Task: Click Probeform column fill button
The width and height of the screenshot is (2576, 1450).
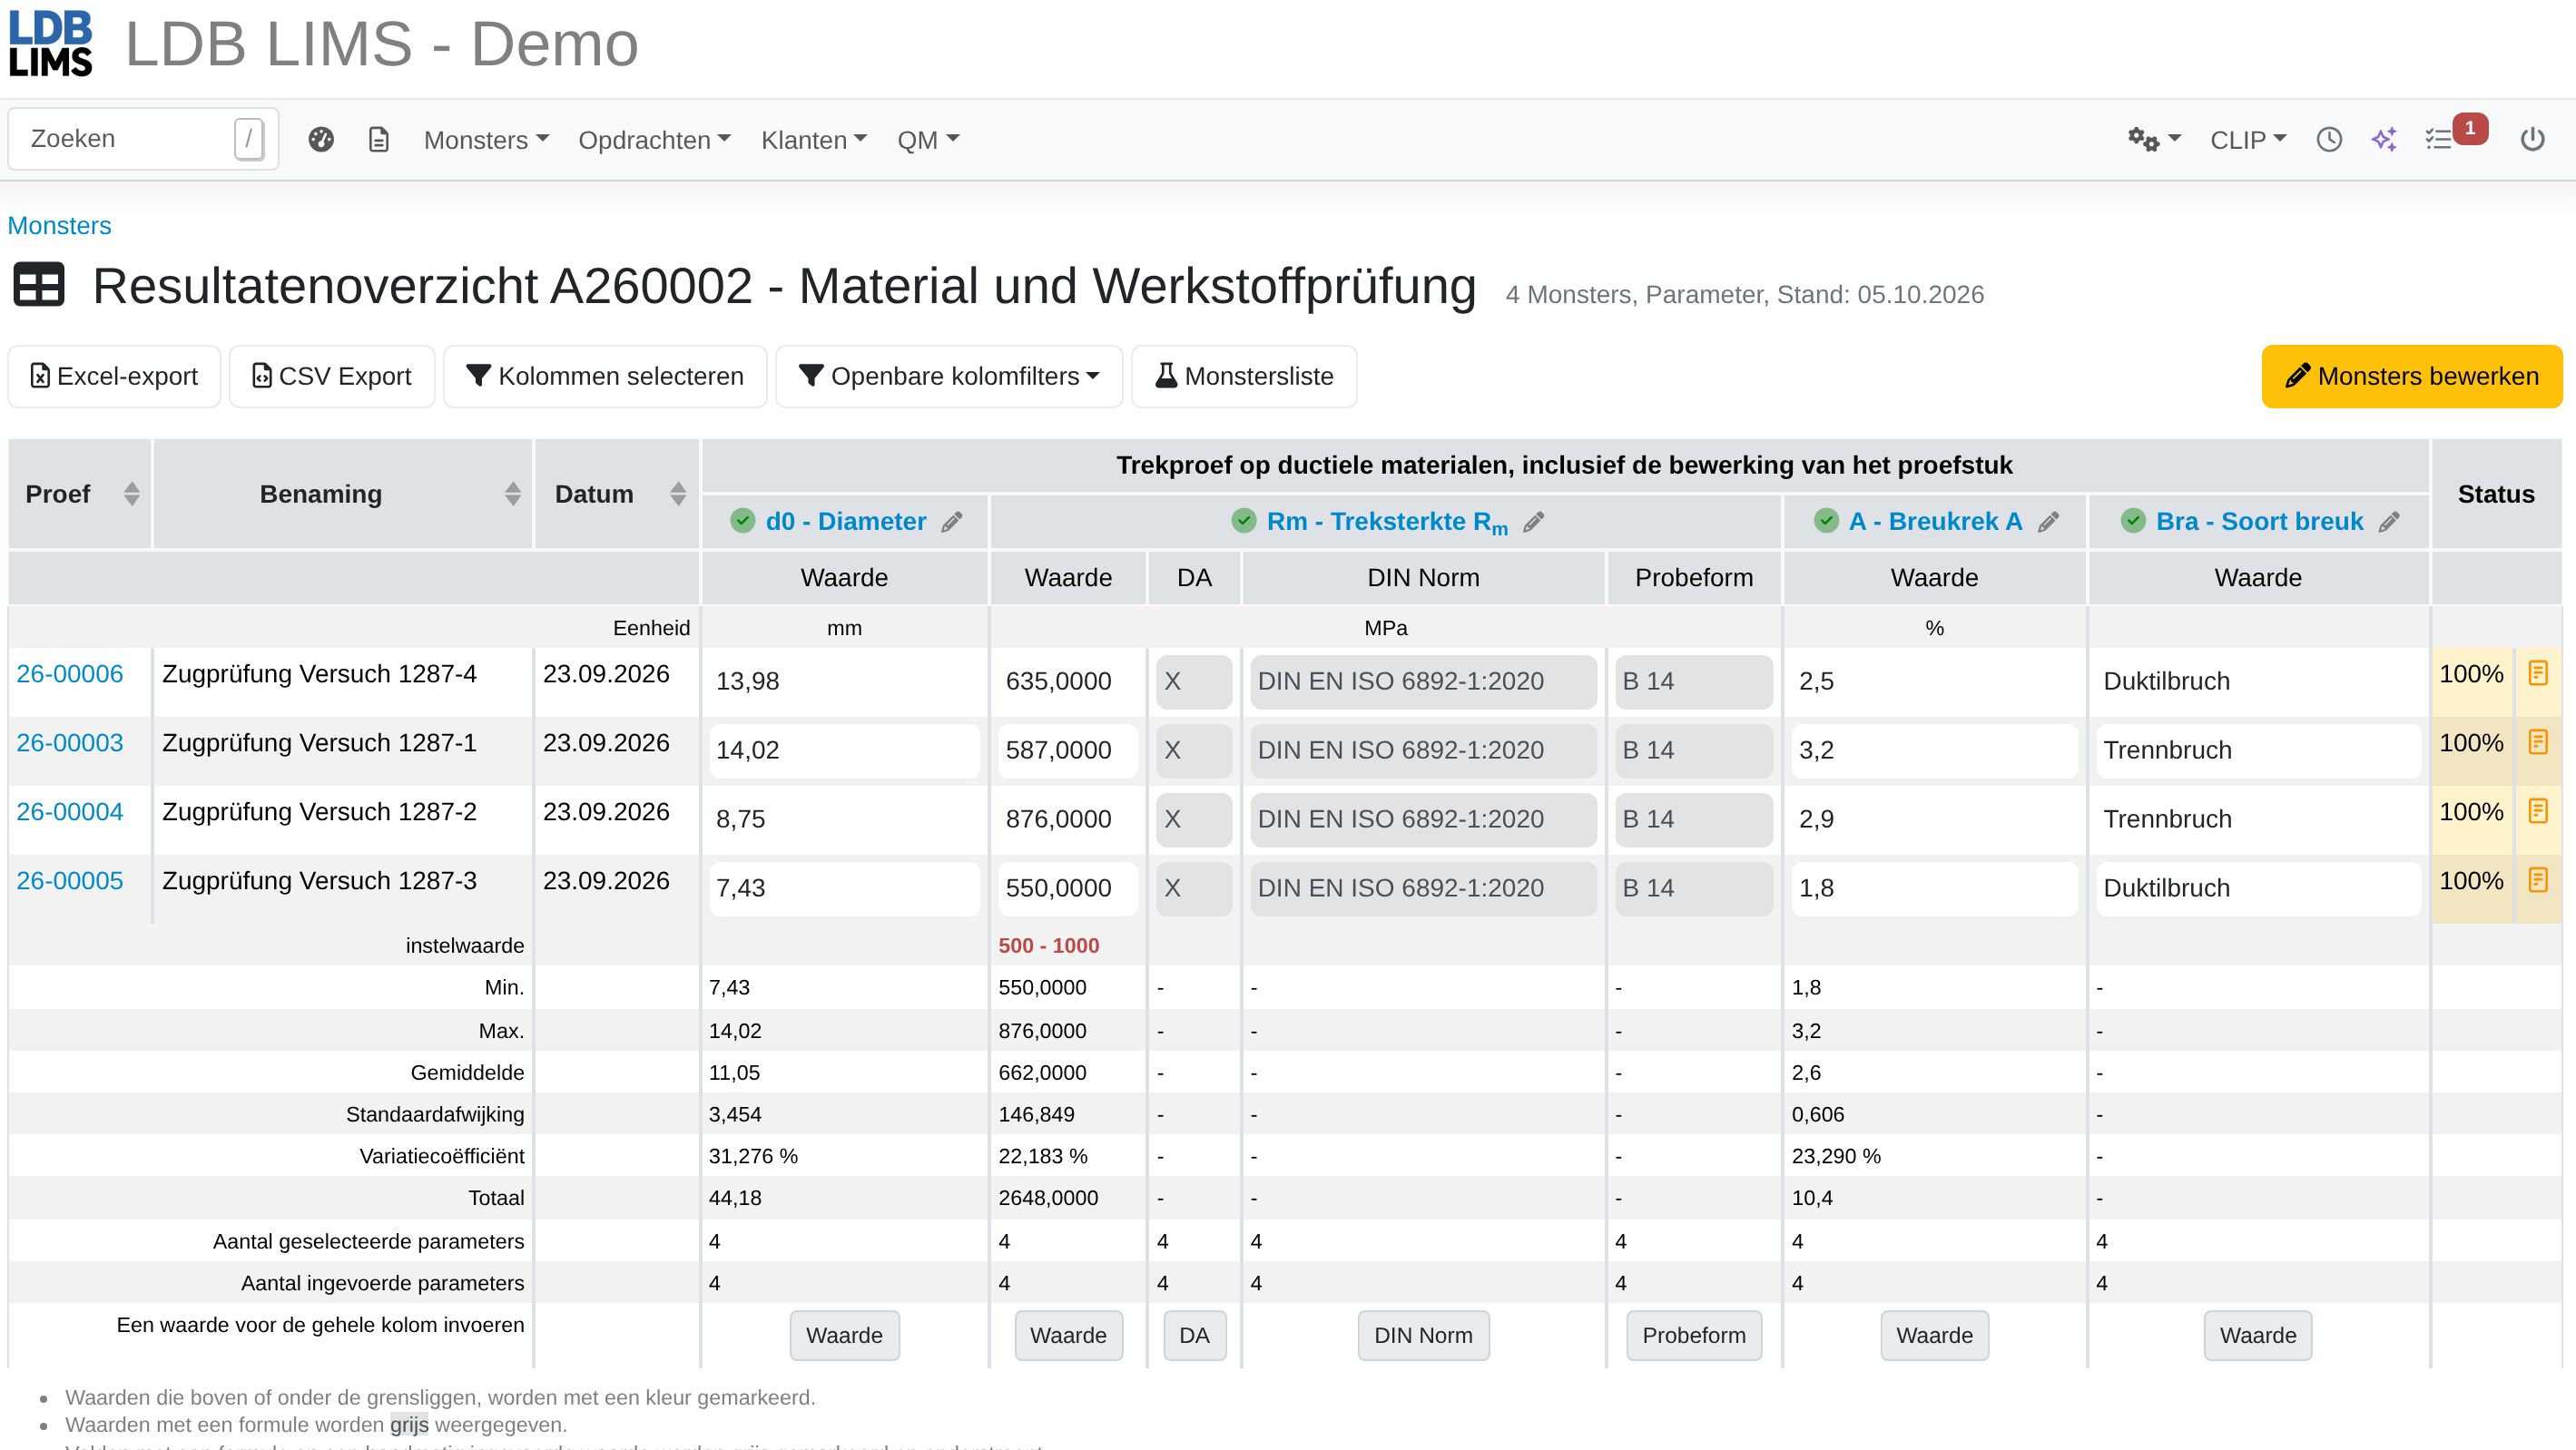Action: point(1694,1336)
